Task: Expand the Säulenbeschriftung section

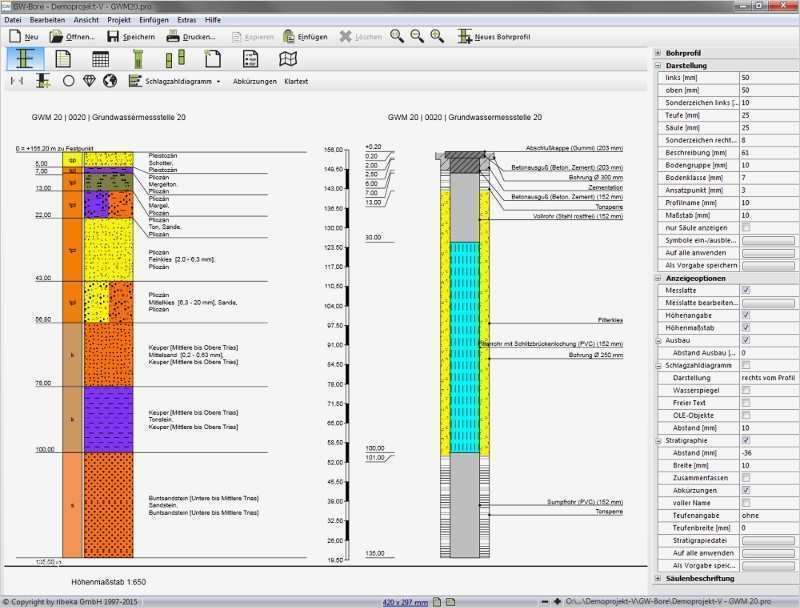Action: pyautogui.click(x=658, y=578)
